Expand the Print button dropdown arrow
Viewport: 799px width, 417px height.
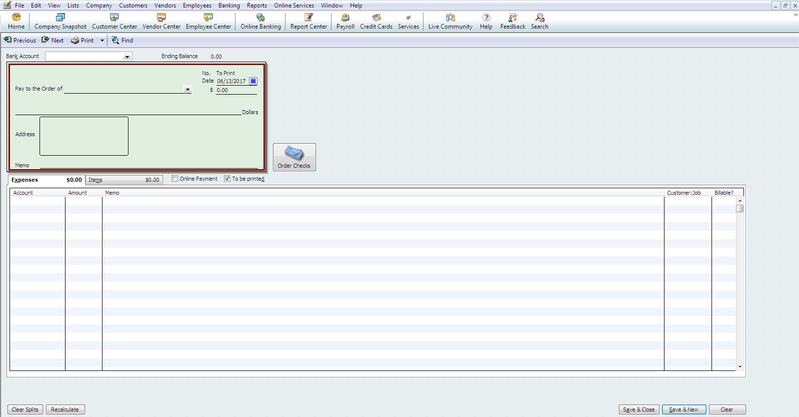tap(100, 40)
